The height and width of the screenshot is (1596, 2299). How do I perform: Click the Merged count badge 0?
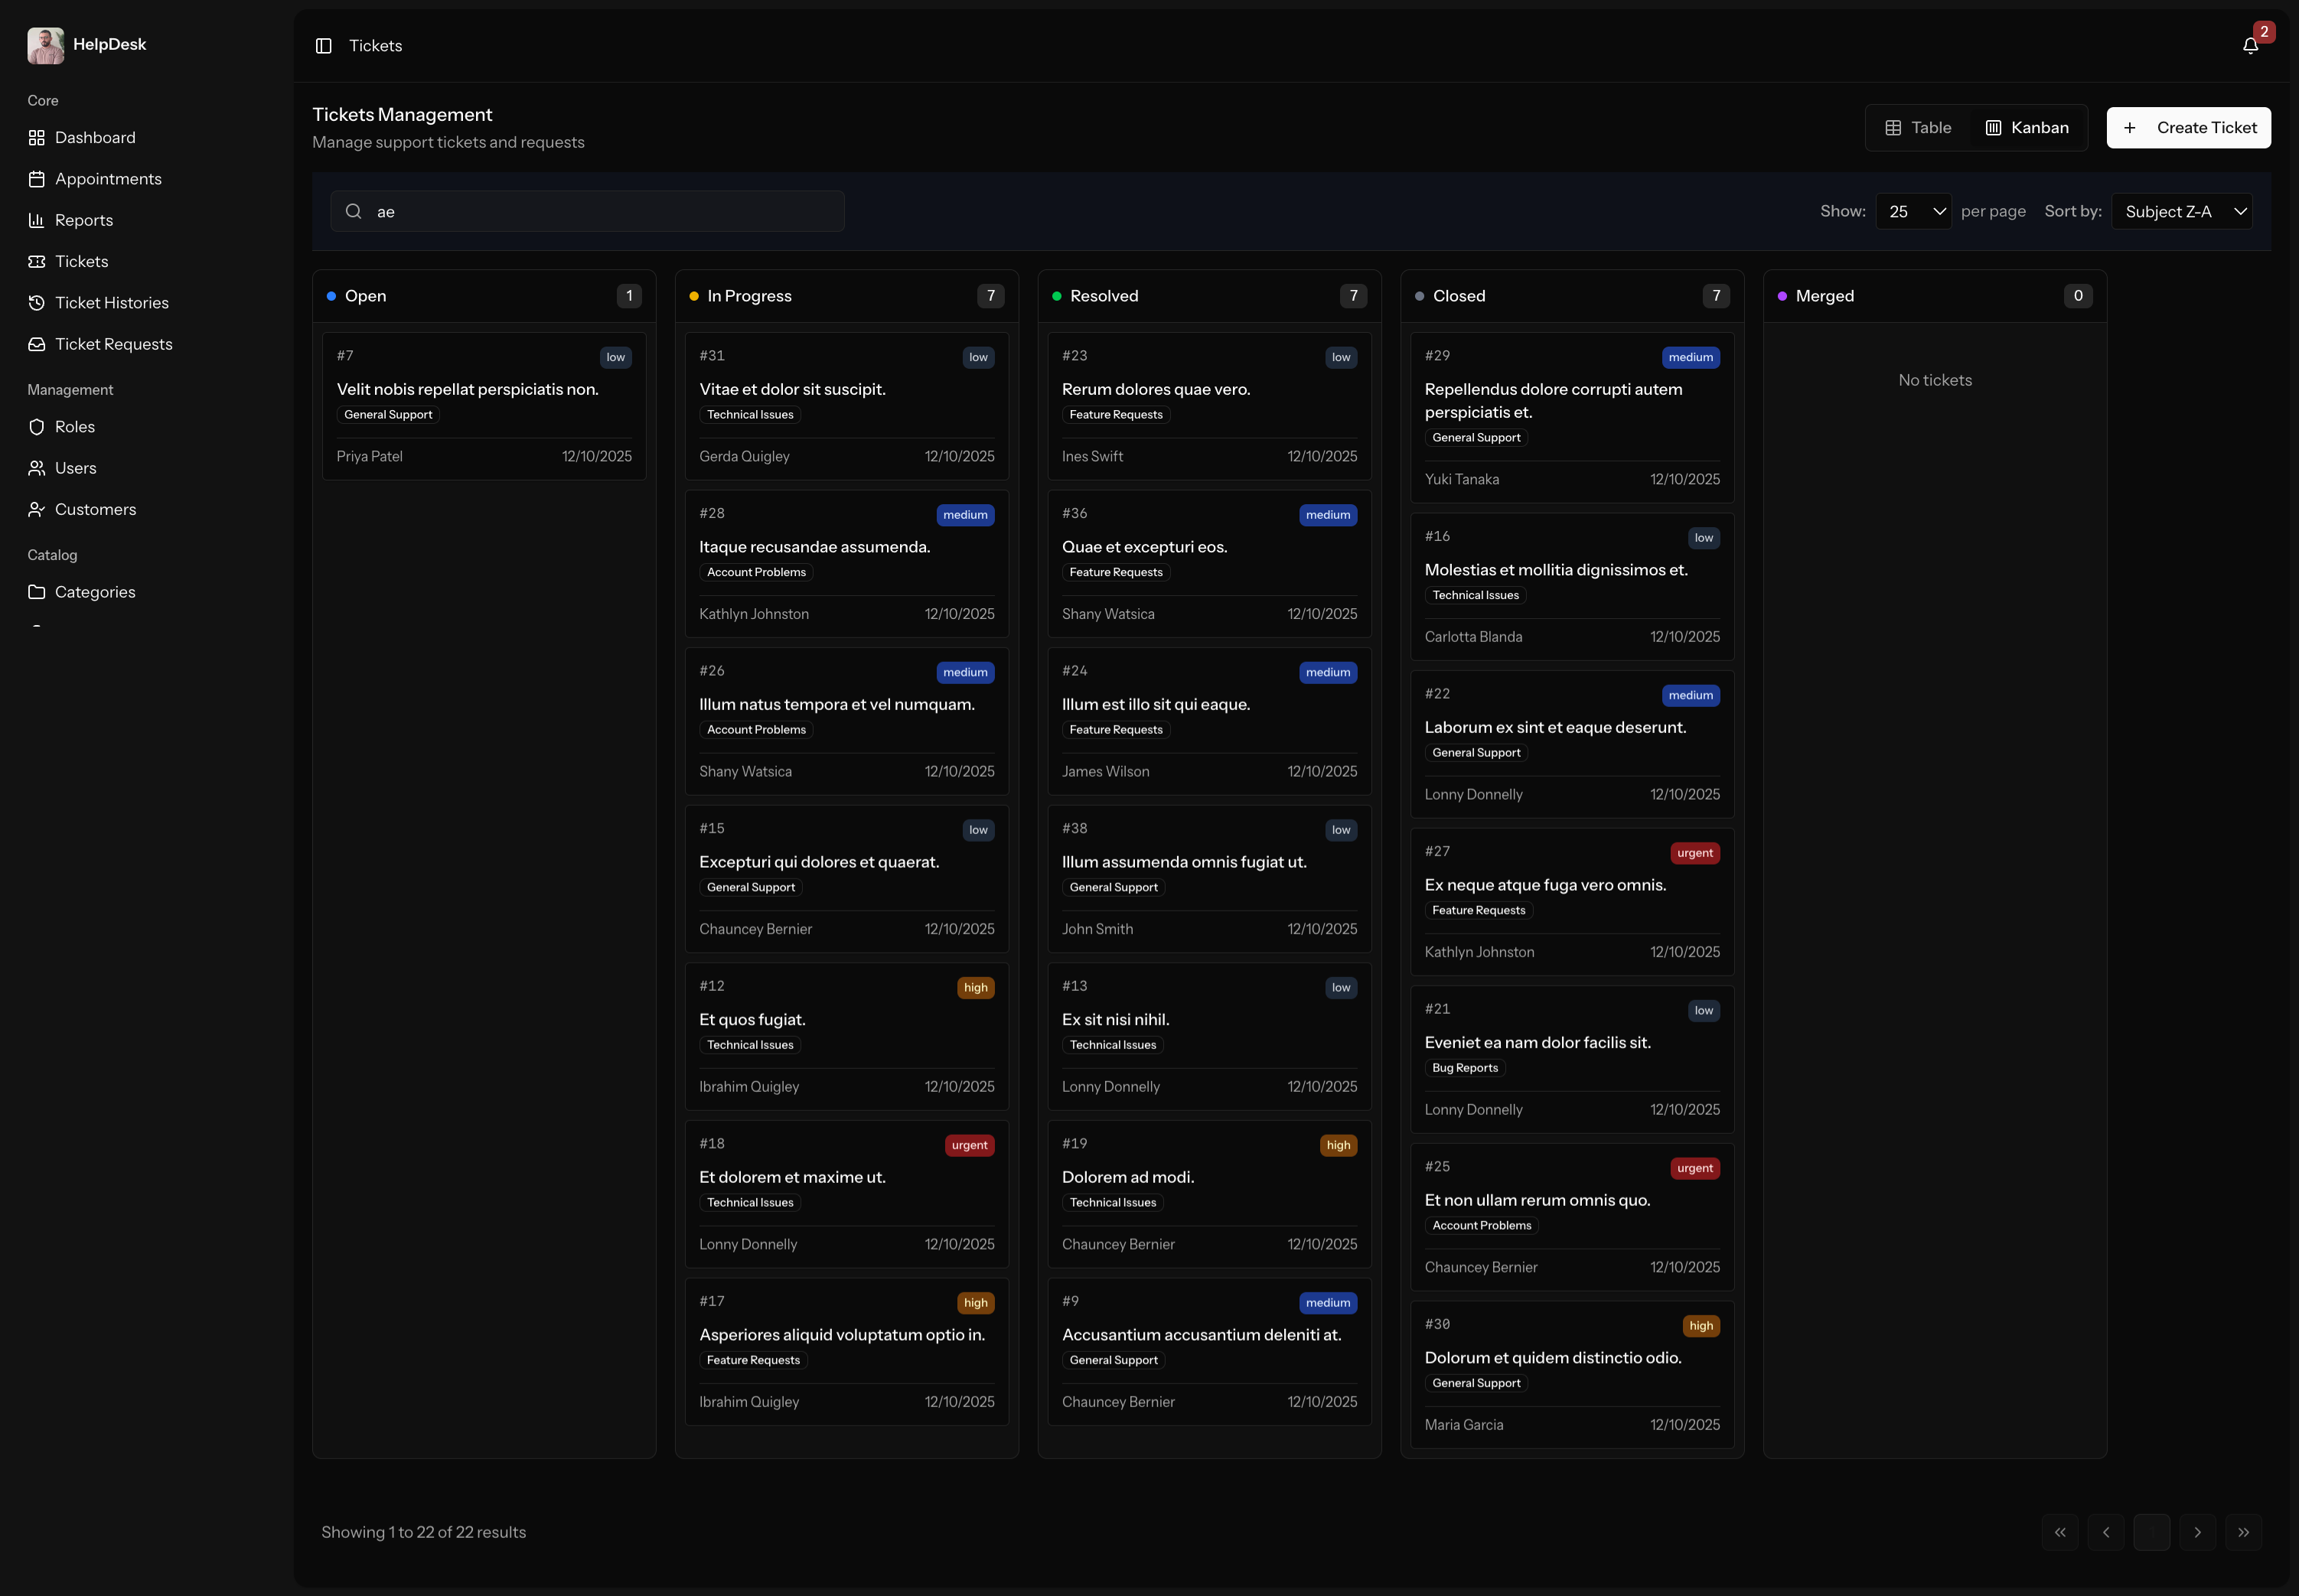(x=2078, y=296)
